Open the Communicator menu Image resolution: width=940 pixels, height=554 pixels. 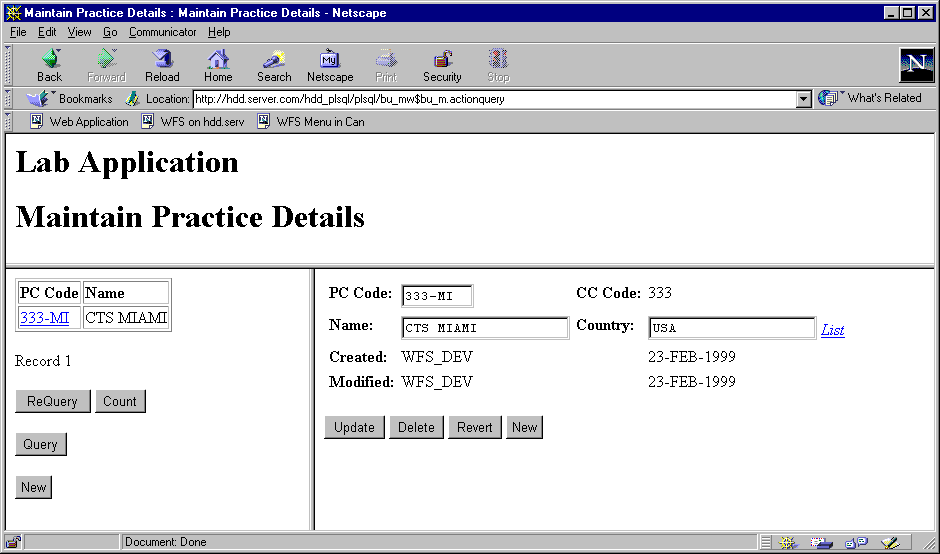(162, 32)
